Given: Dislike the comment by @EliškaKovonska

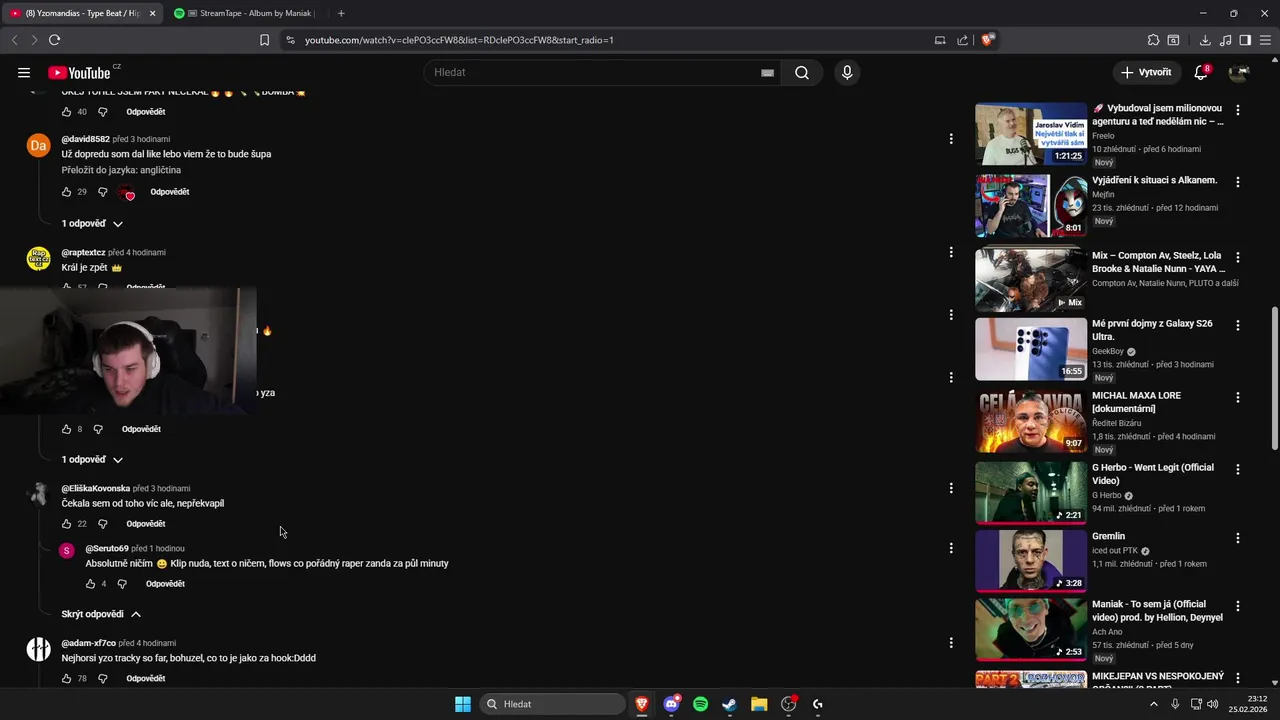Looking at the screenshot, I should point(102,524).
